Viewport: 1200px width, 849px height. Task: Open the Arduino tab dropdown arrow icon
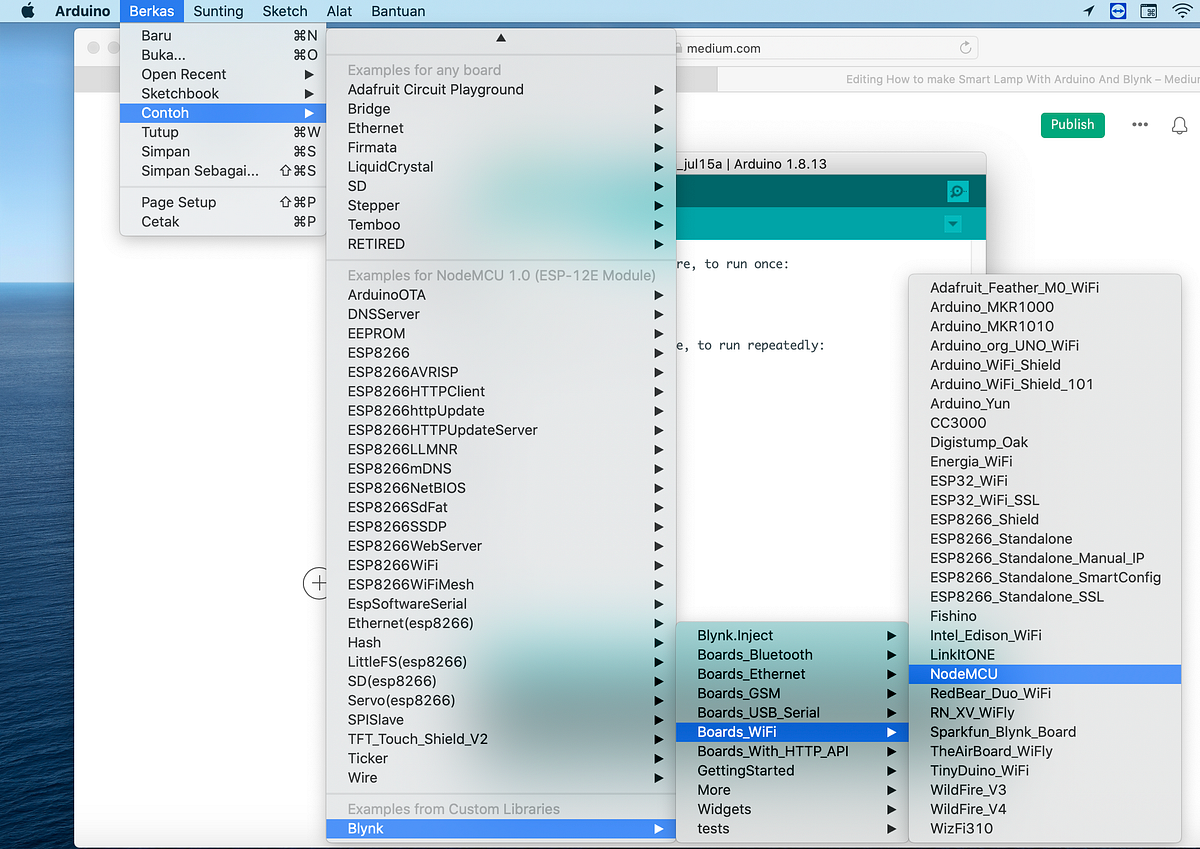click(x=953, y=224)
